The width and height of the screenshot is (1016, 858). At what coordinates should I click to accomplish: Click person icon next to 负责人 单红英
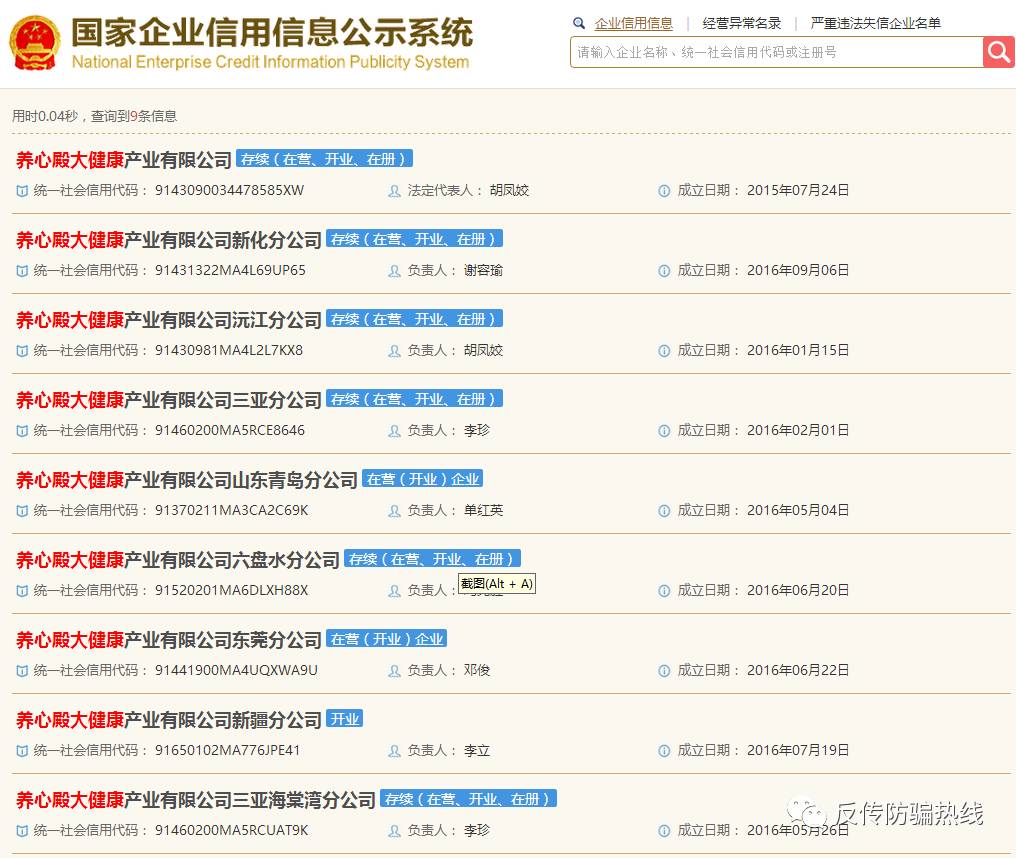[x=394, y=511]
